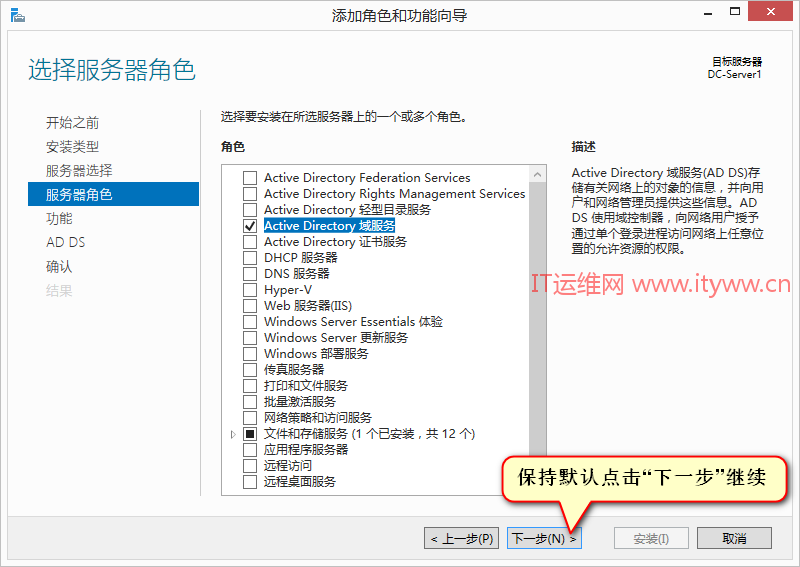
Task: Click target server name DC-Server1
Action: [734, 75]
